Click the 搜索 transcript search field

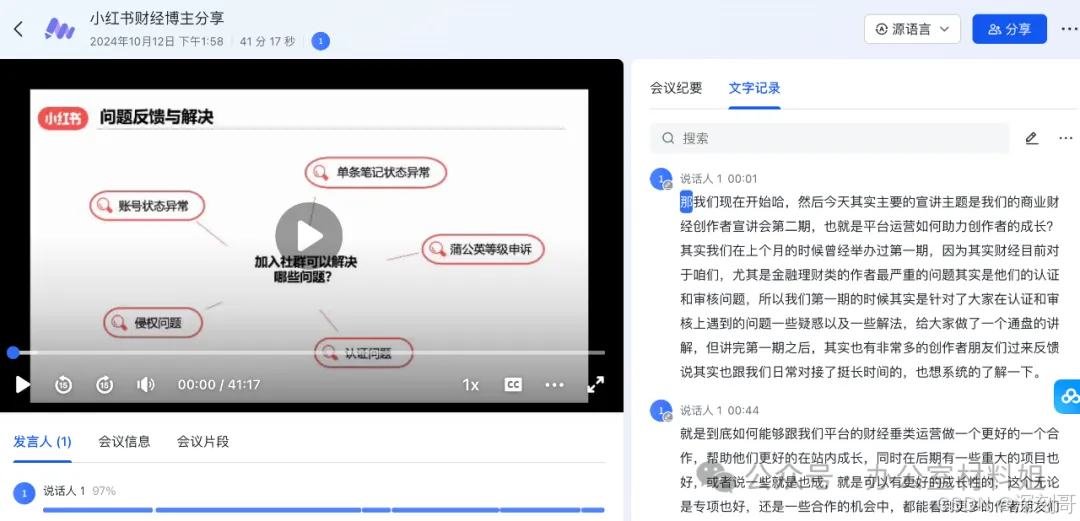pyautogui.click(x=829, y=138)
